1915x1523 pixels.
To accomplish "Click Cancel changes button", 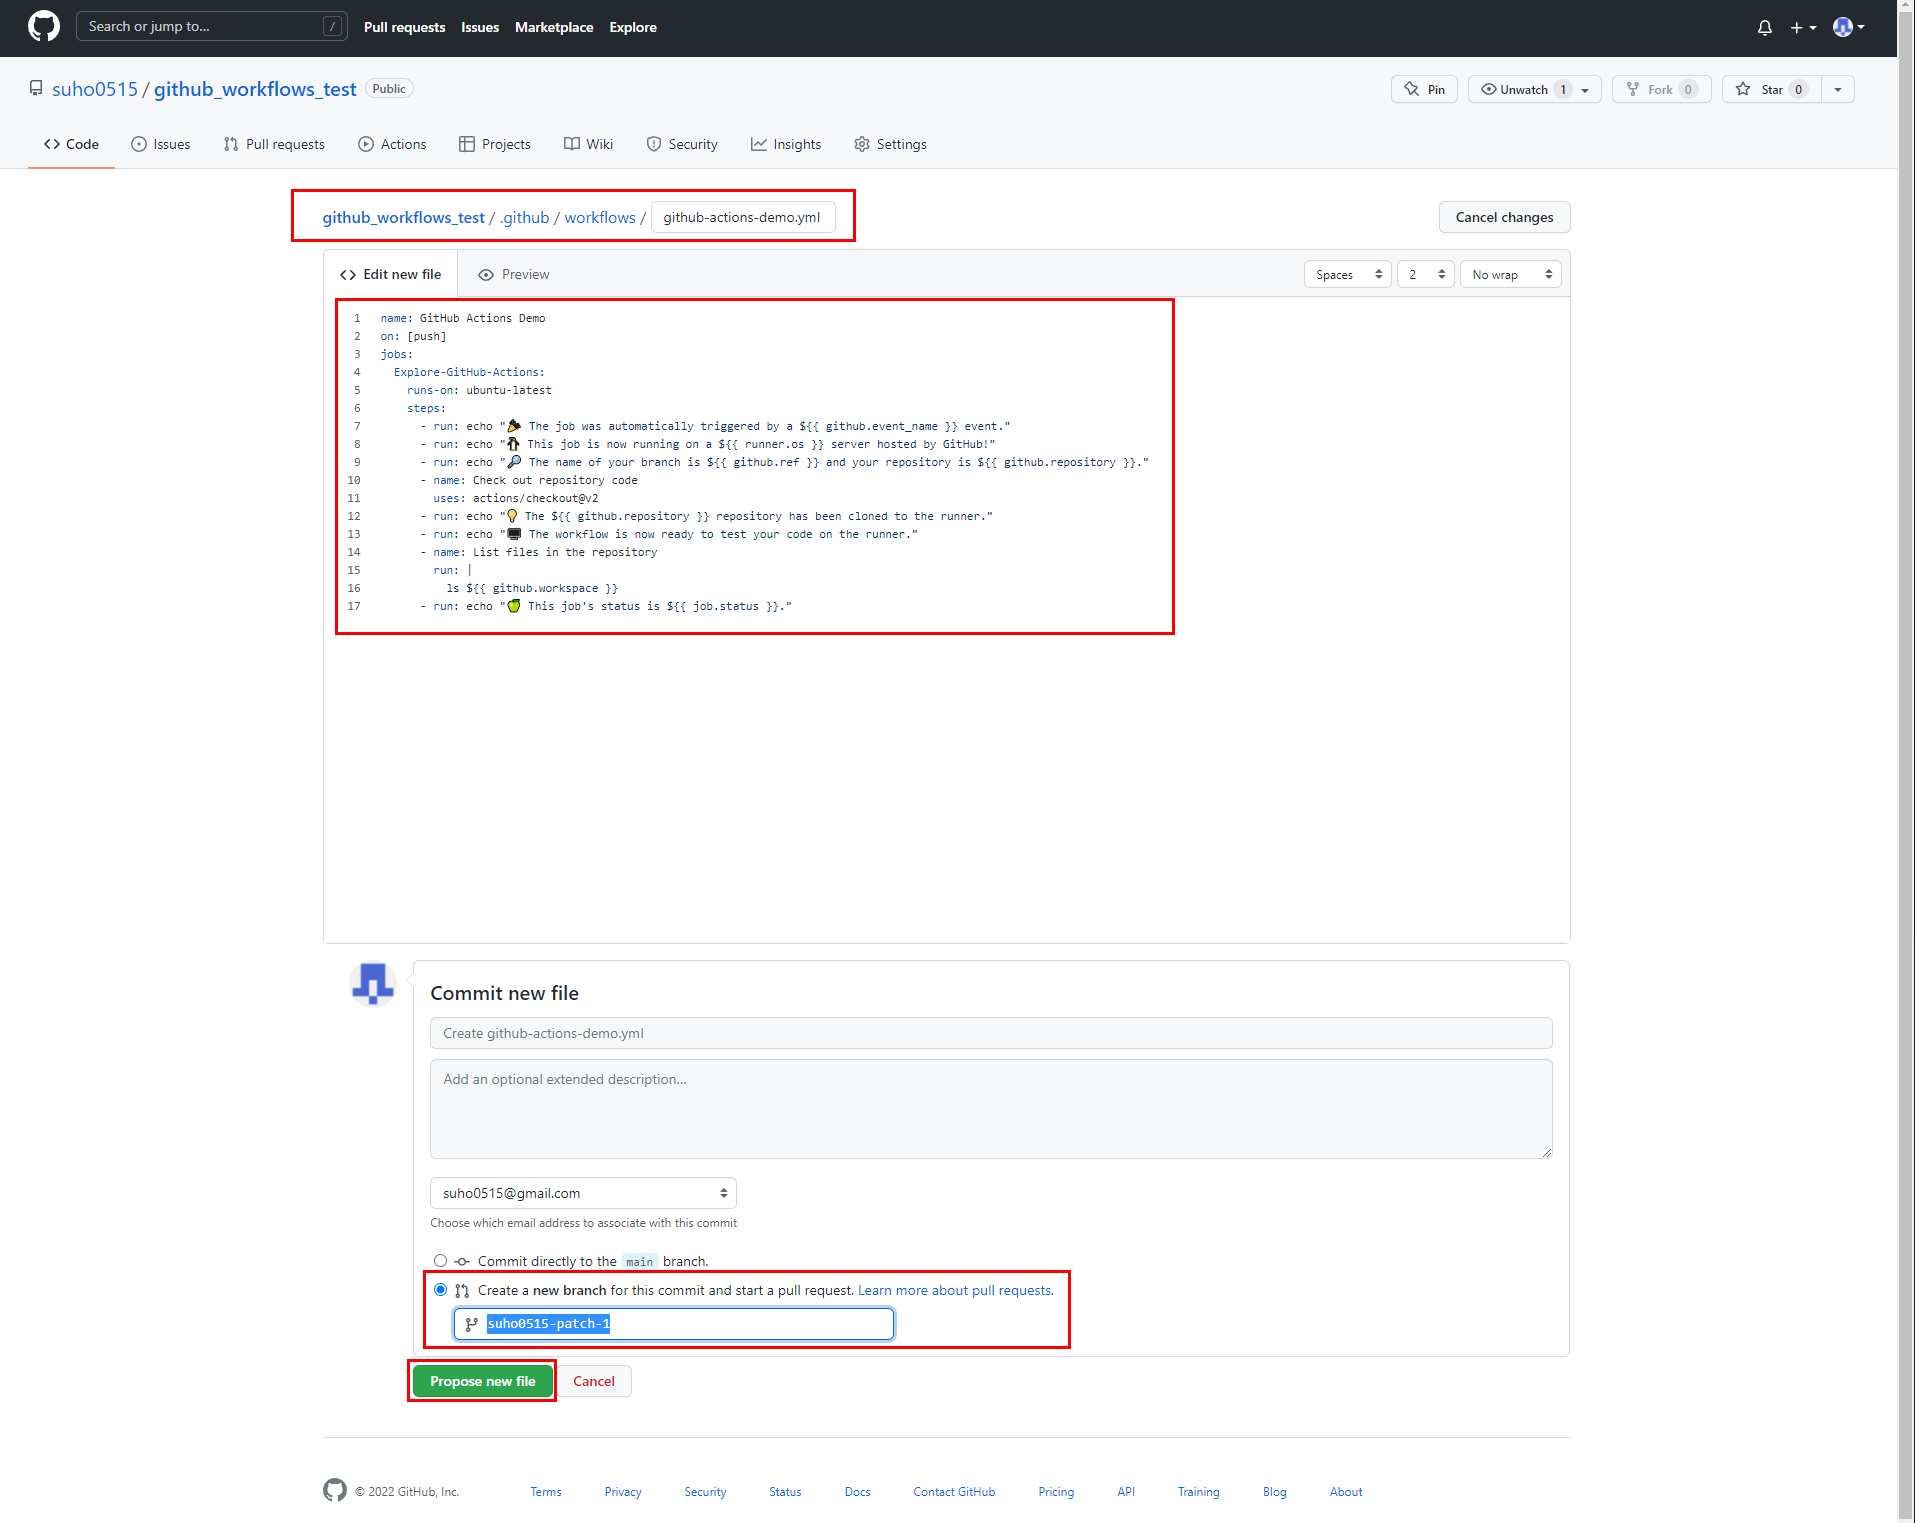I will point(1504,217).
